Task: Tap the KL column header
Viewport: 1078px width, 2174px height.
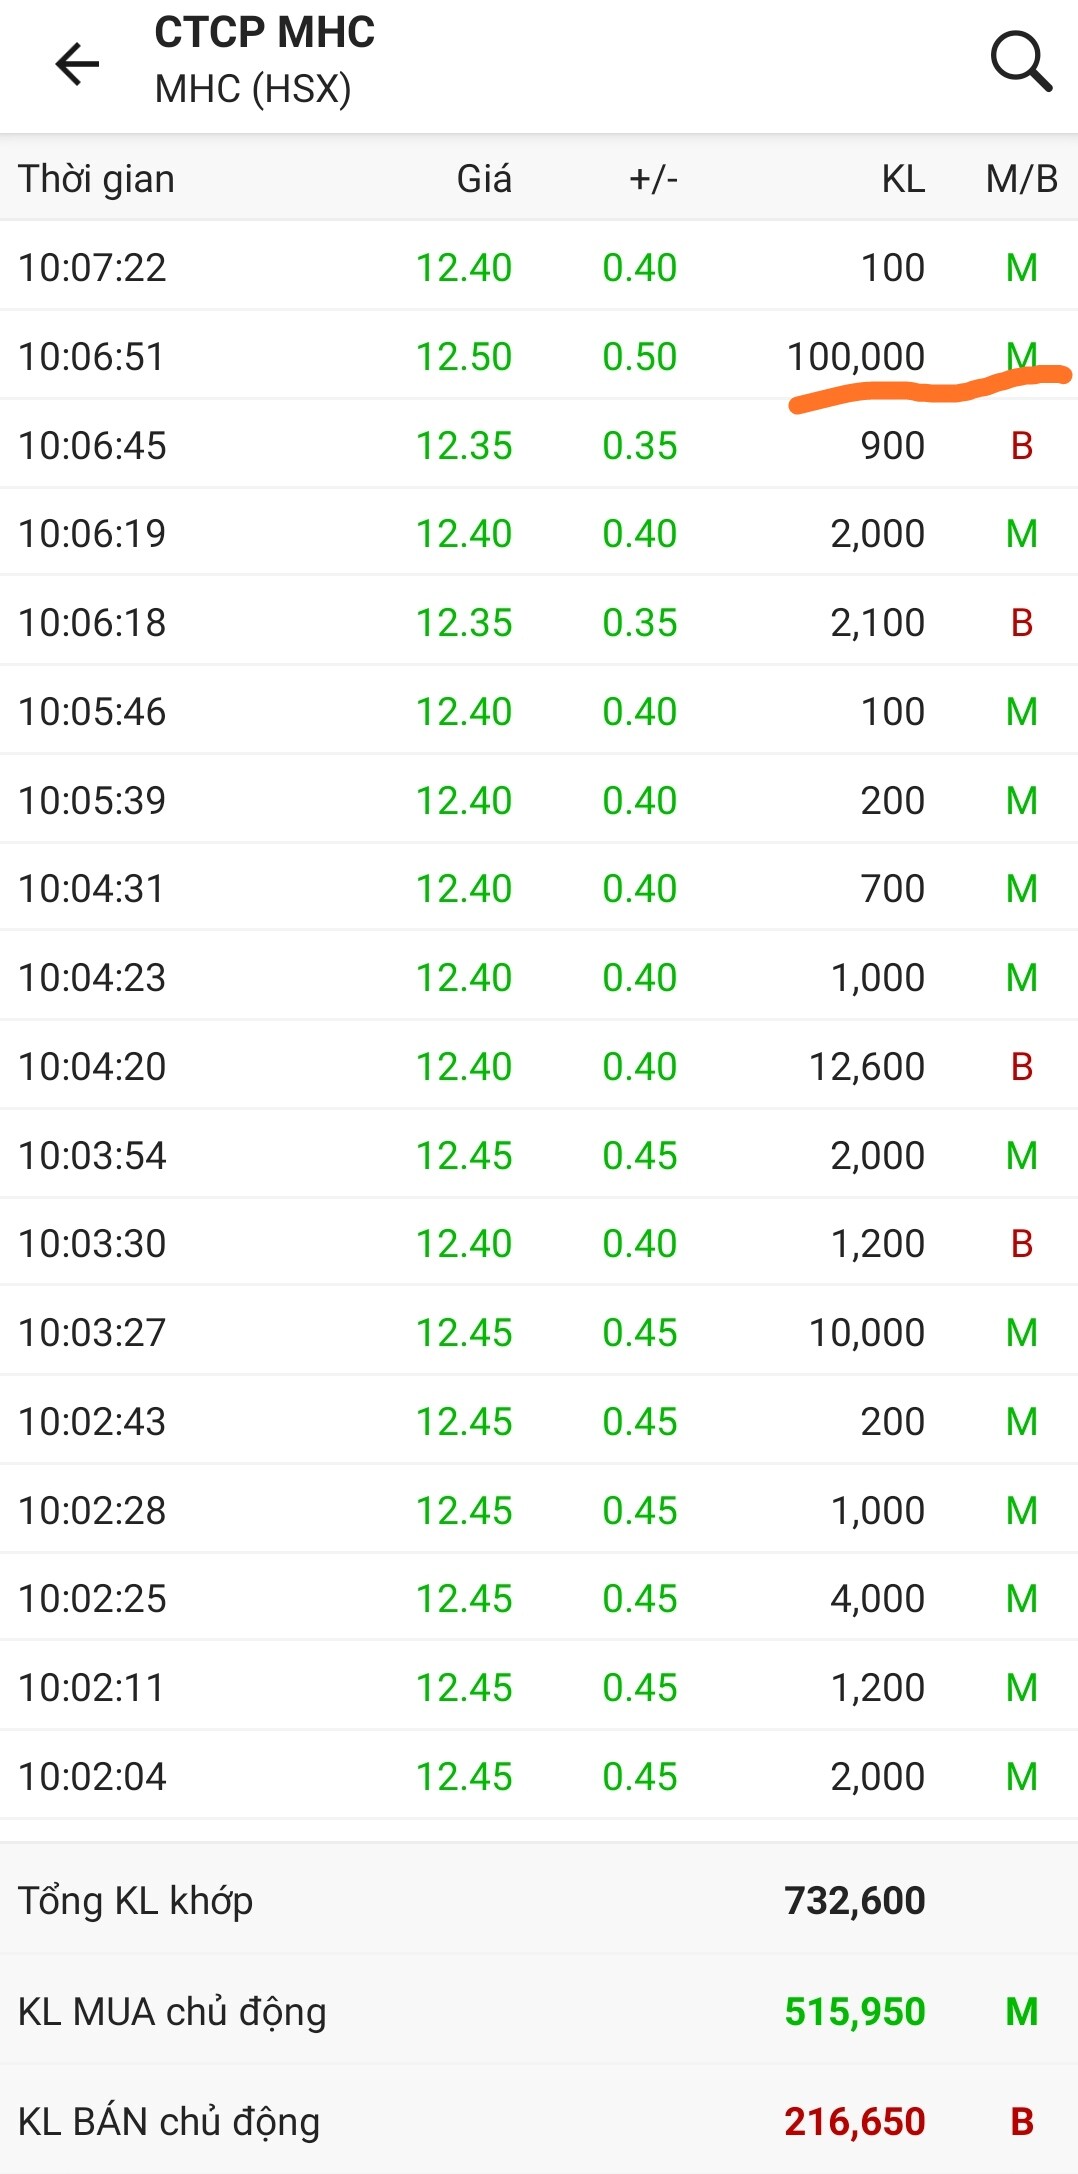Action: click(x=902, y=179)
